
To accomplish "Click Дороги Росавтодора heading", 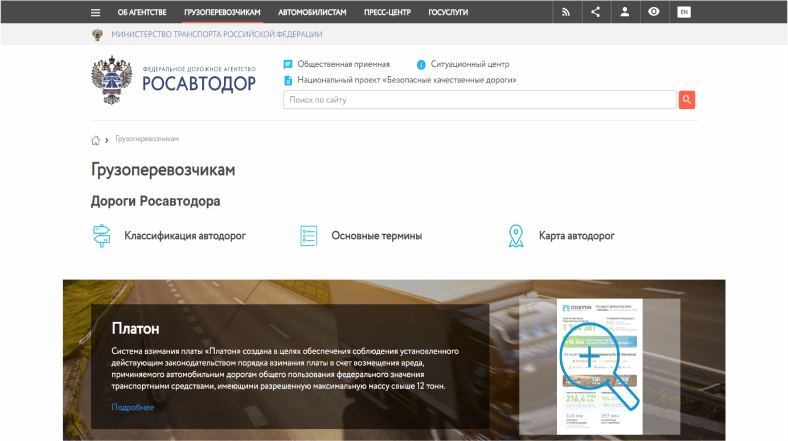I will point(155,201).
